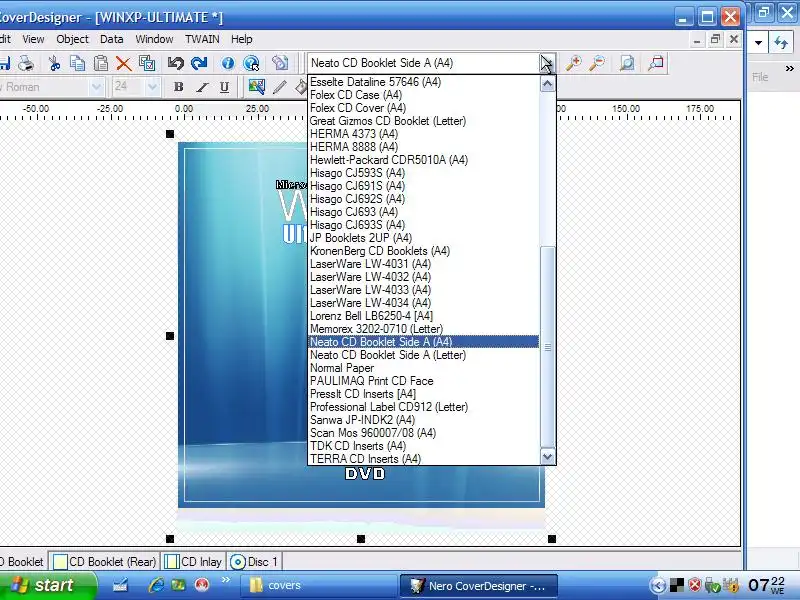Undo the last action
This screenshot has width=800, height=600.
[x=176, y=63]
